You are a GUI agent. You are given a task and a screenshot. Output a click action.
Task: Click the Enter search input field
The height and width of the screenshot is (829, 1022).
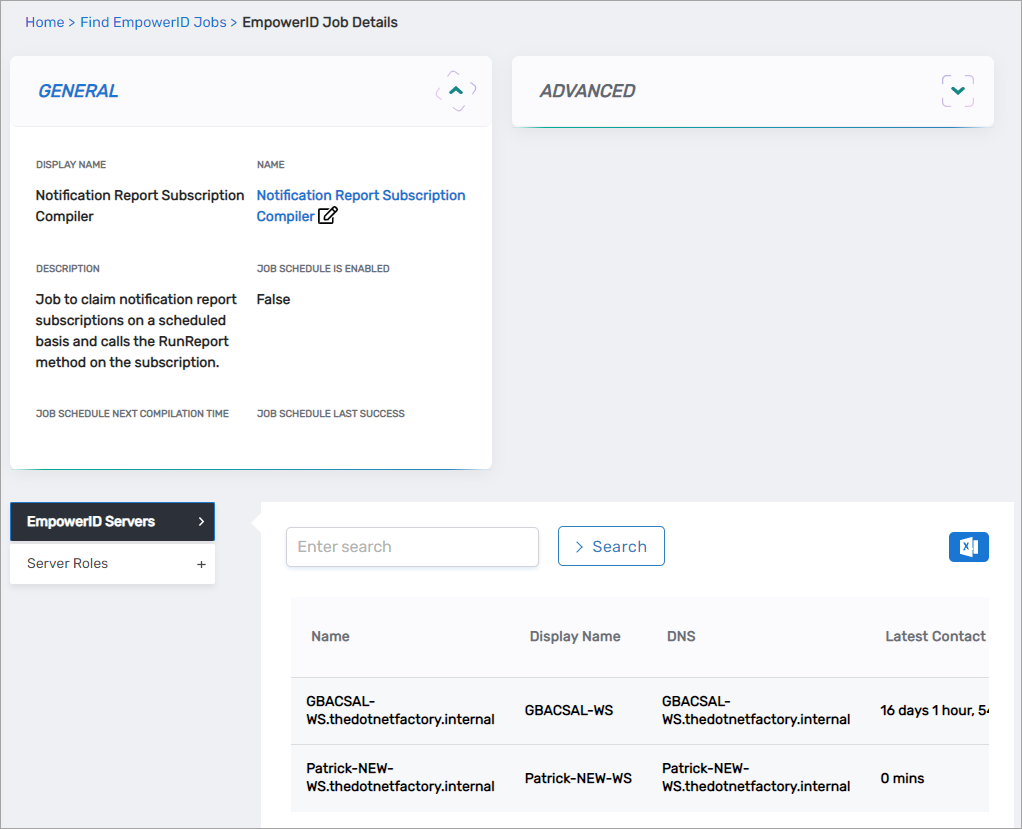412,546
